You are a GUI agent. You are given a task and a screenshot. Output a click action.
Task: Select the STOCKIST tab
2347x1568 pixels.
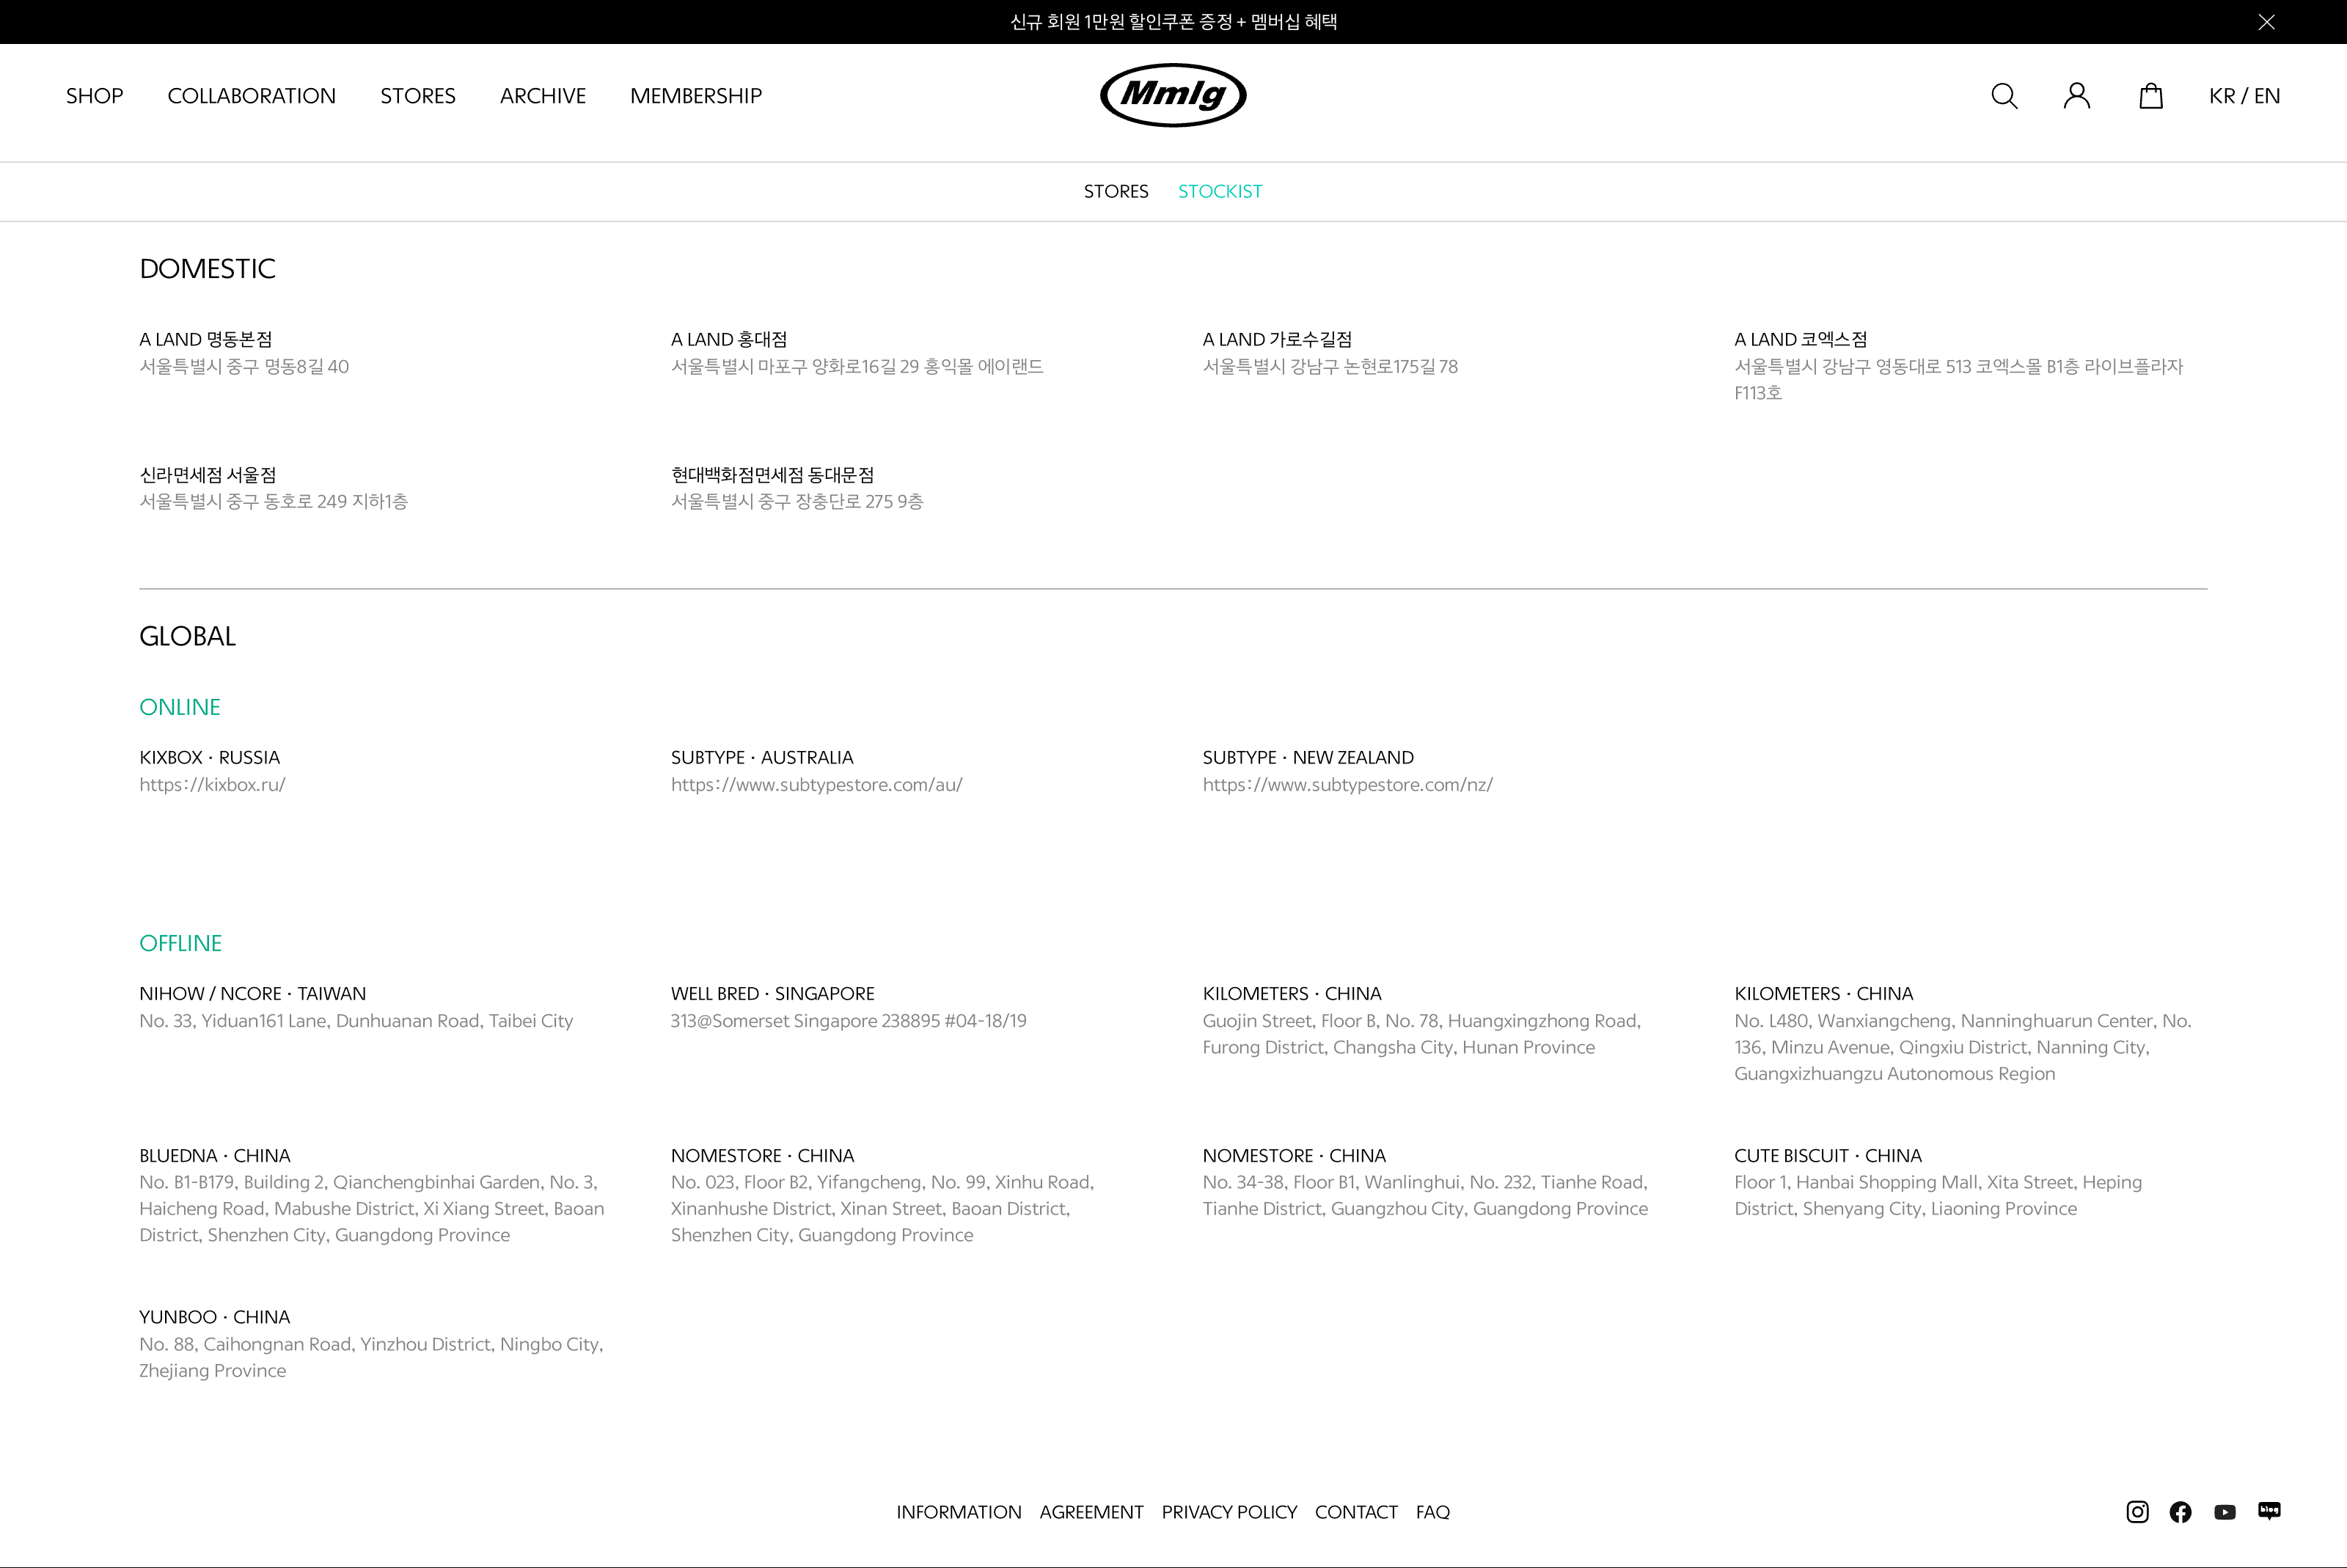(1220, 191)
